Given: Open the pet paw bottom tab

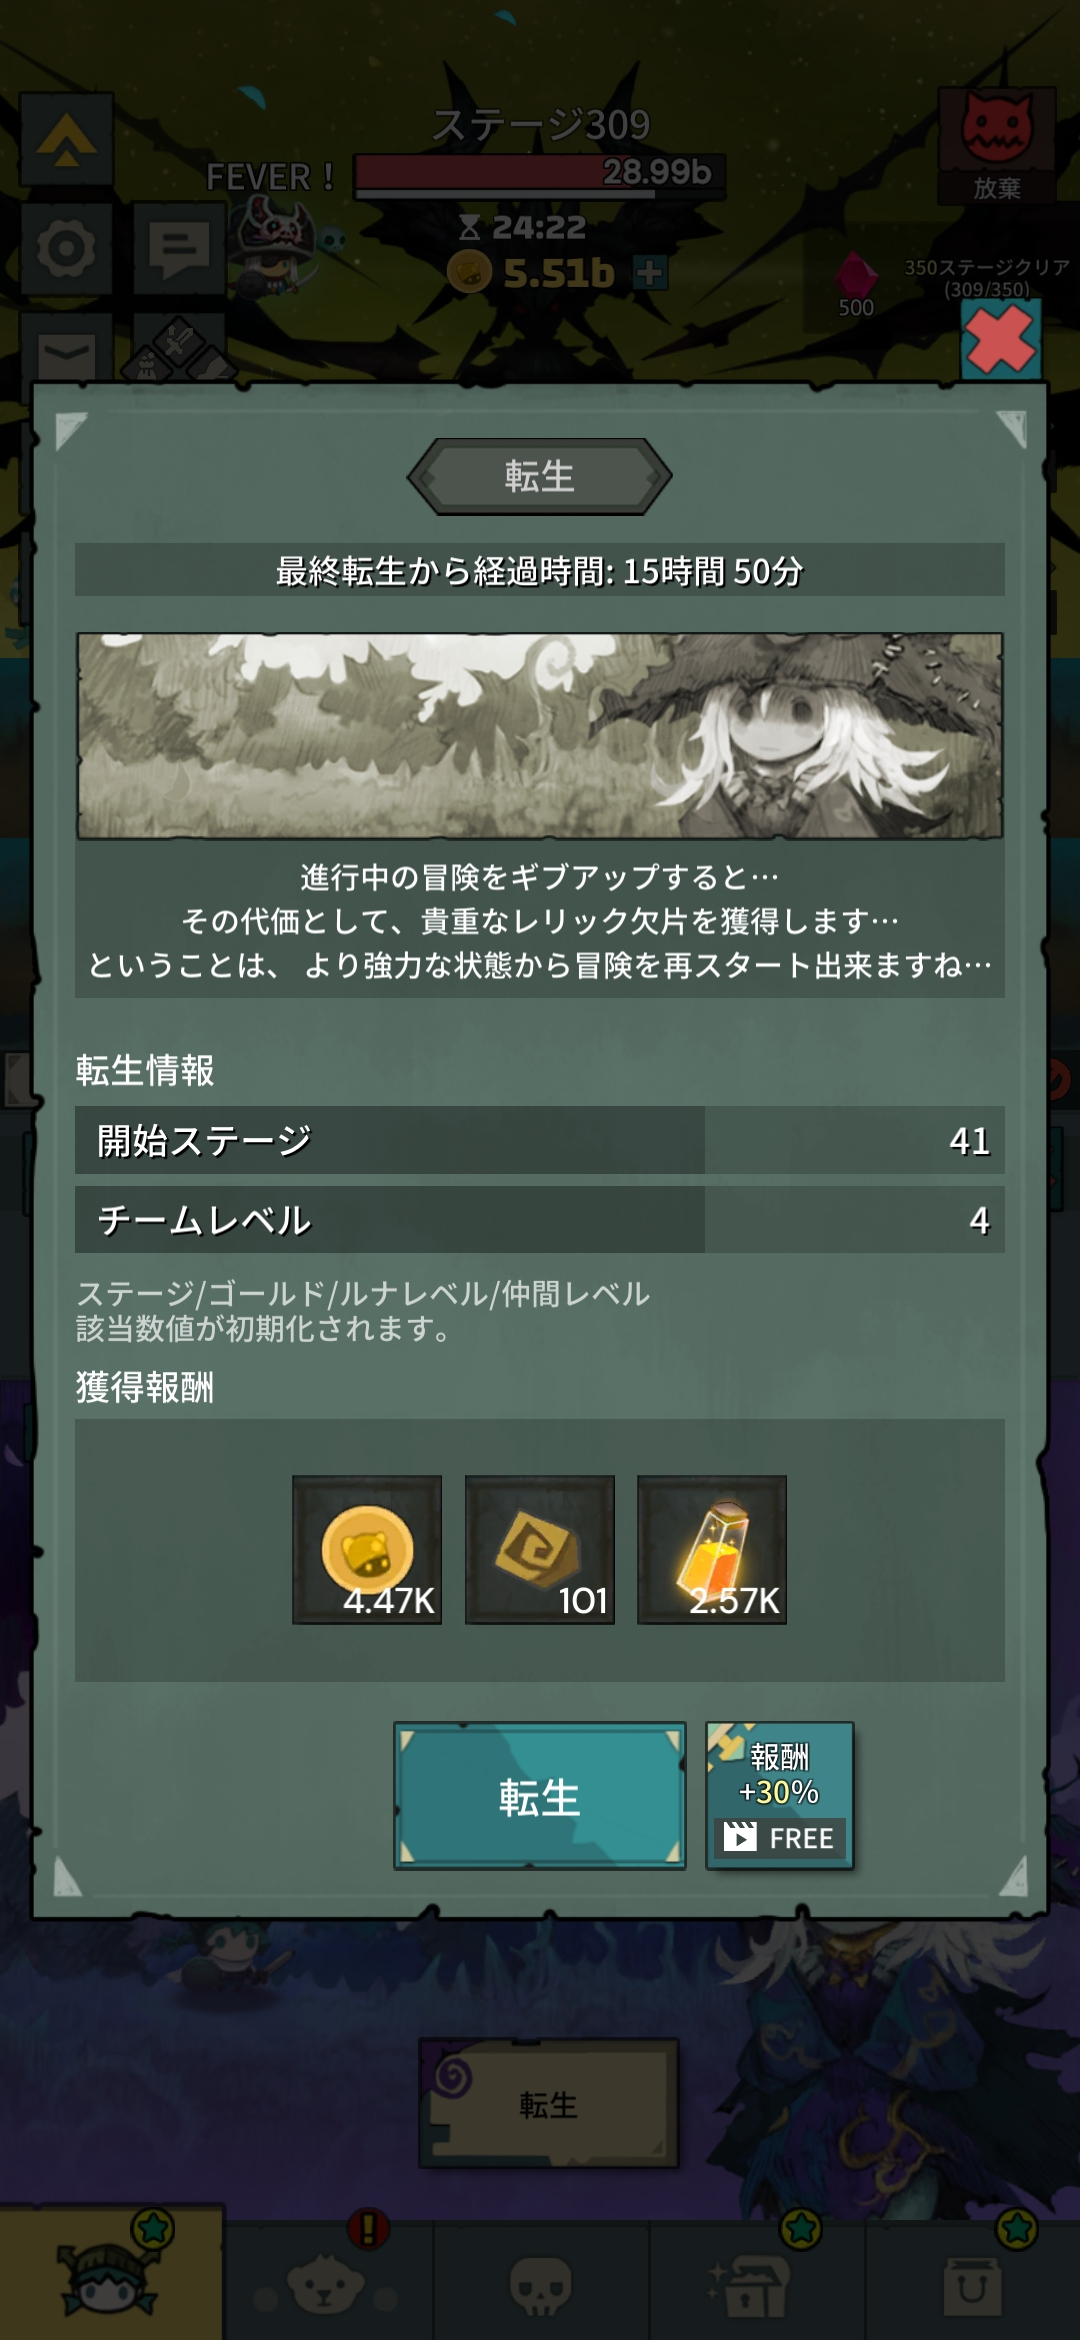Looking at the screenshot, I should pyautogui.click(x=326, y=2282).
